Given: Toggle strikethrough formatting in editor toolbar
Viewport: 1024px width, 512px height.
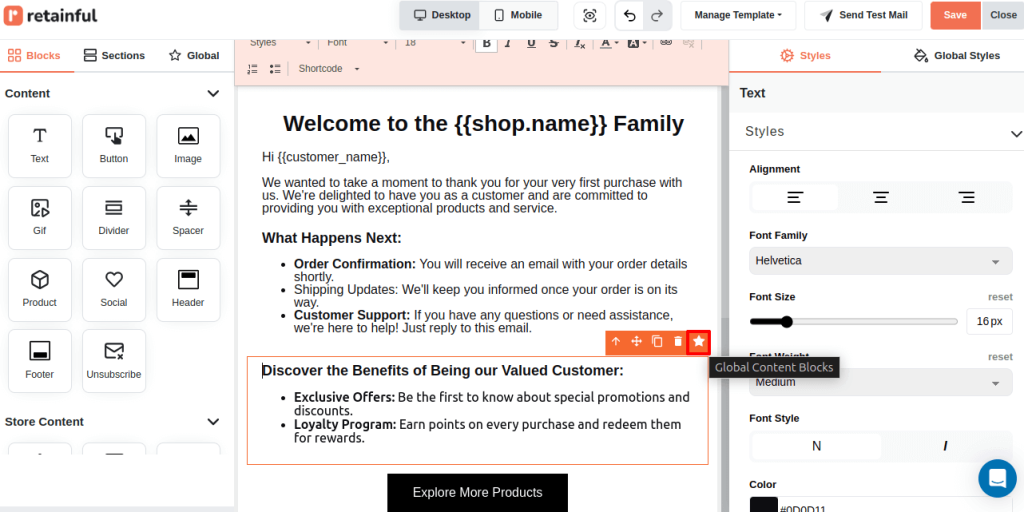Looking at the screenshot, I should [x=554, y=42].
